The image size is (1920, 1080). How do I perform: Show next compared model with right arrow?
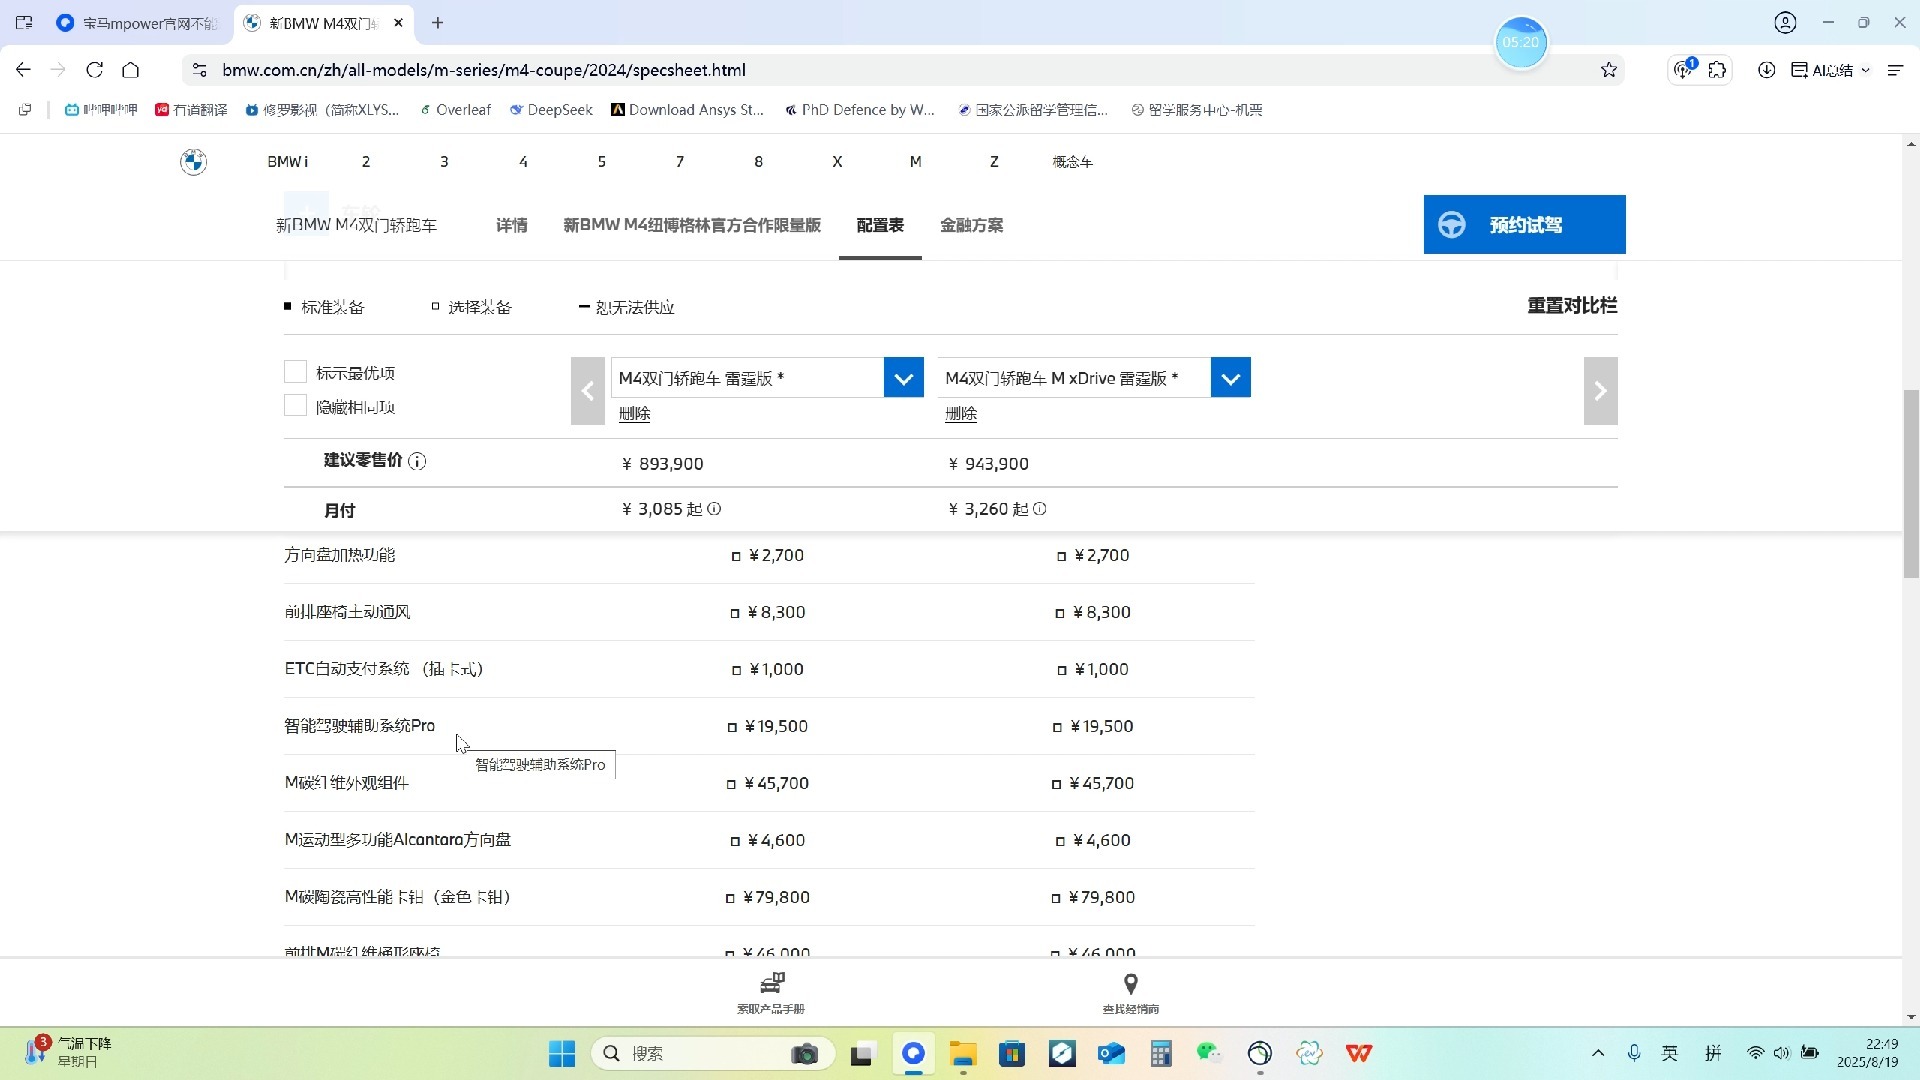coord(1600,391)
